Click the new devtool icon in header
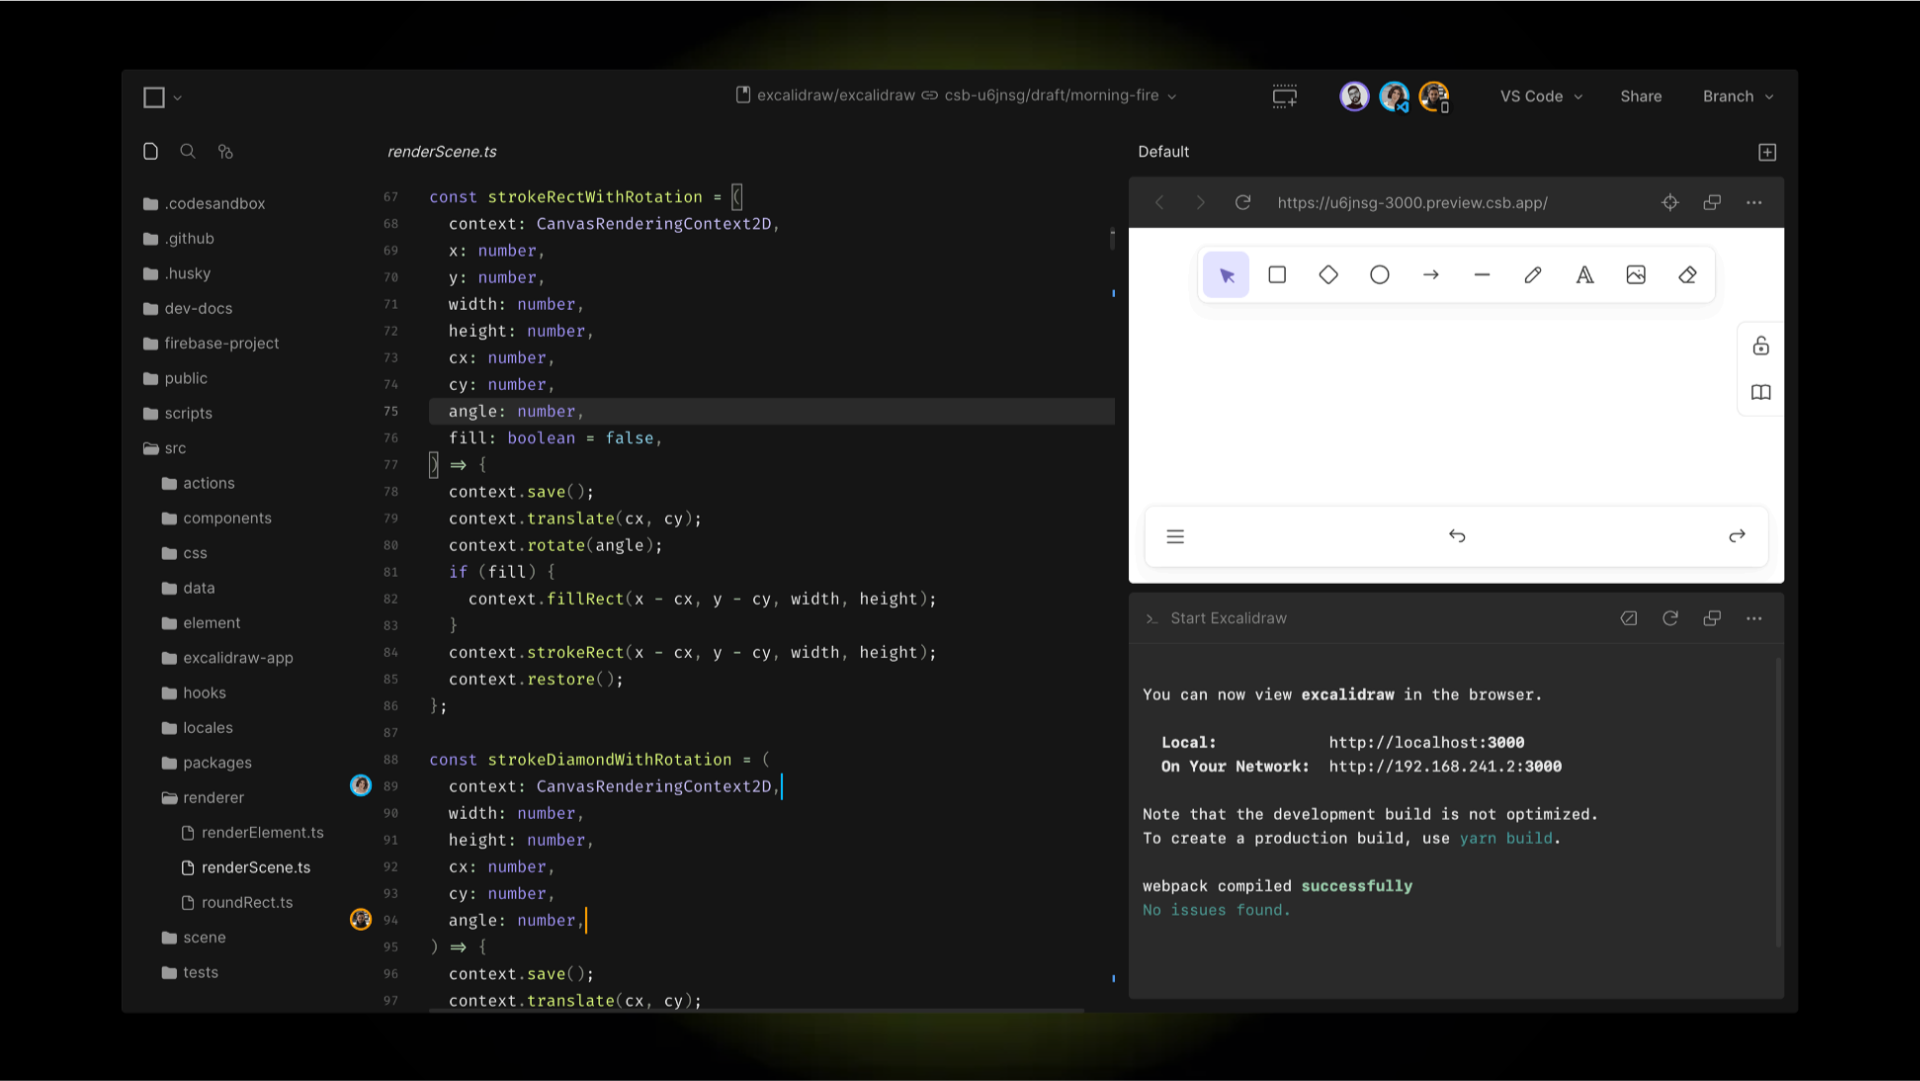 (x=1285, y=96)
